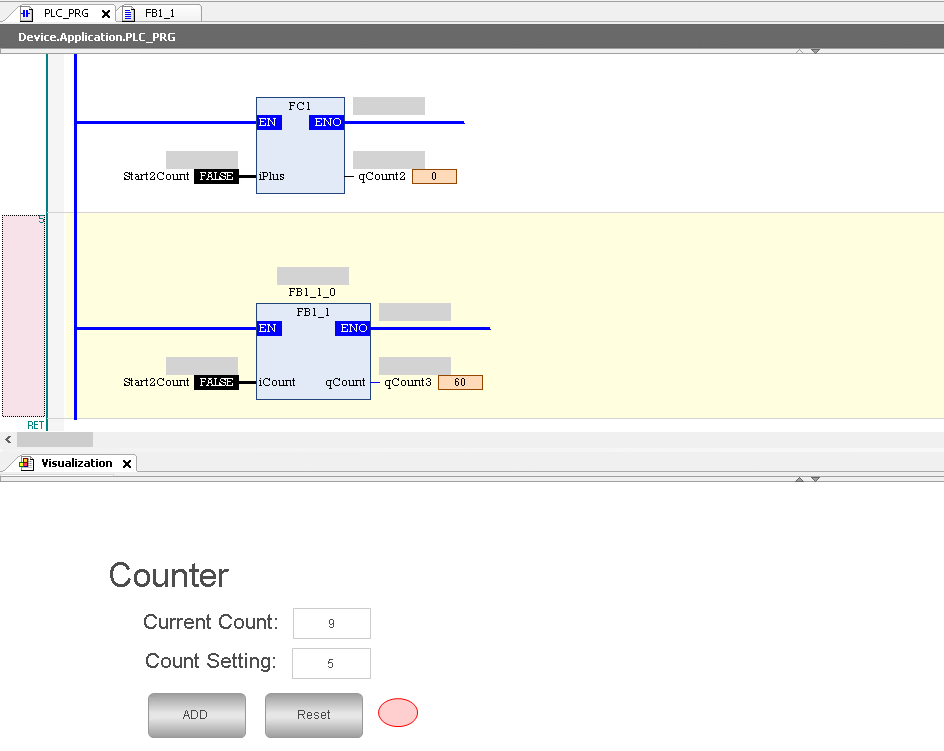
Task: Select the qCount3 watch value showing 60
Action: click(459, 381)
